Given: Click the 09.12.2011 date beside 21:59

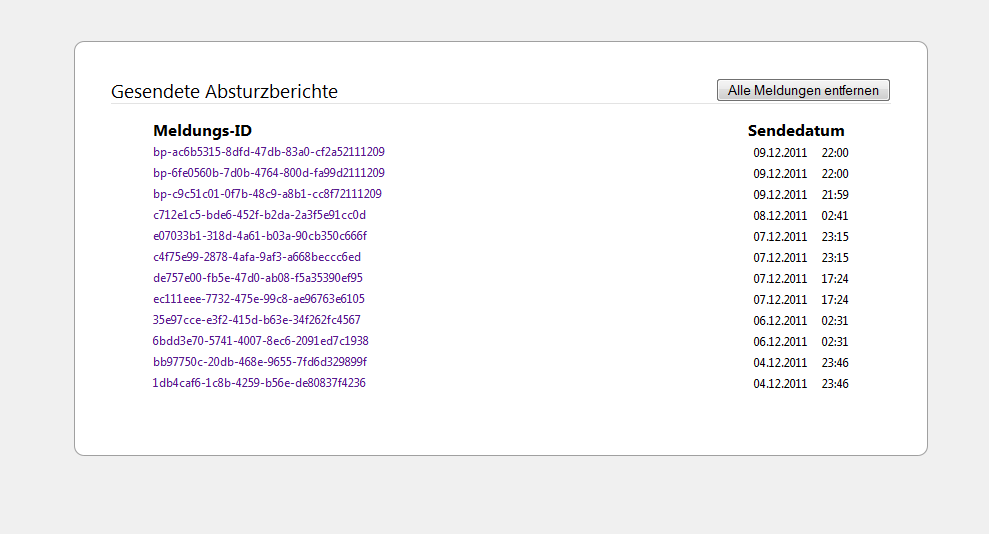Looking at the screenshot, I should (780, 195).
